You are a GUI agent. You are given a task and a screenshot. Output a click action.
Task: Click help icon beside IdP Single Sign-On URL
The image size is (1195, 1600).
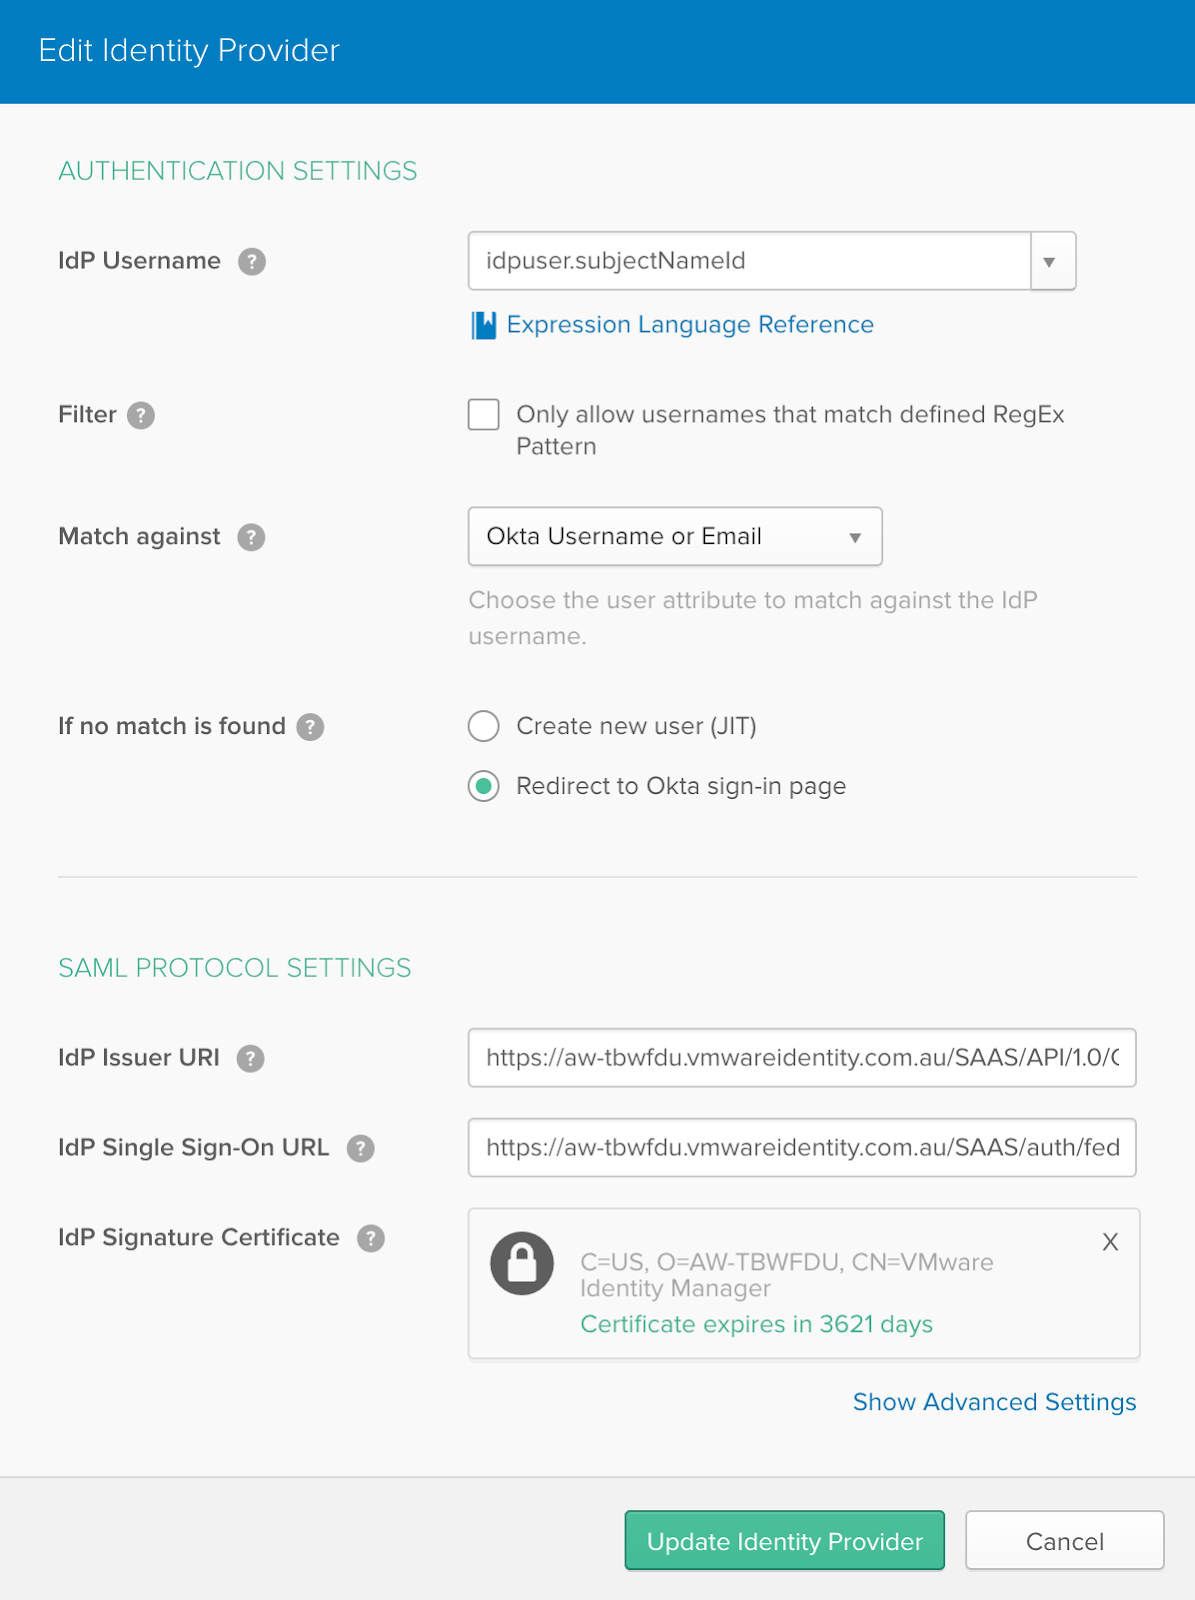click(x=360, y=1148)
